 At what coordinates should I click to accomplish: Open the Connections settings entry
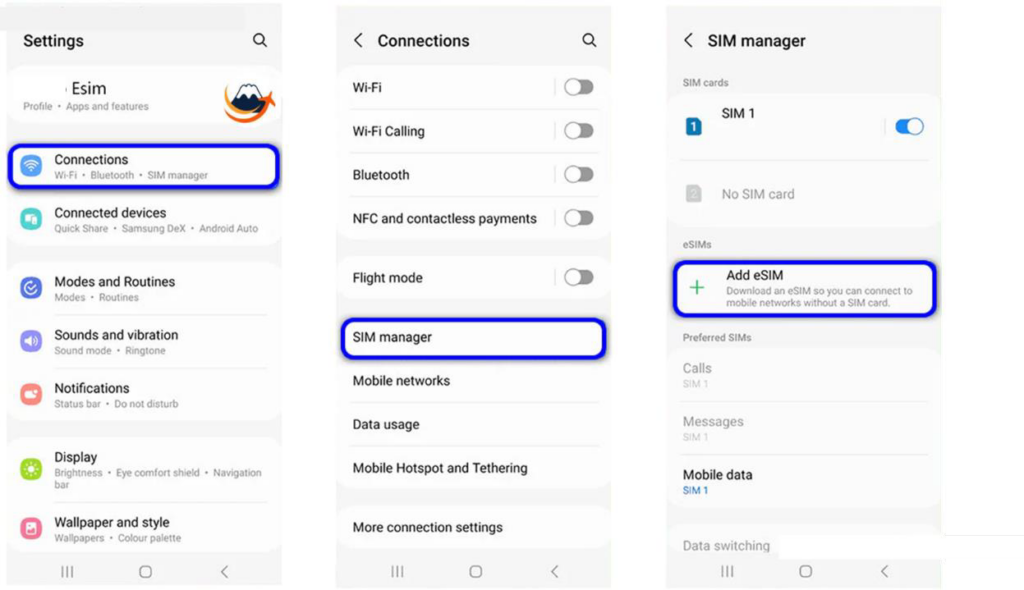143,167
